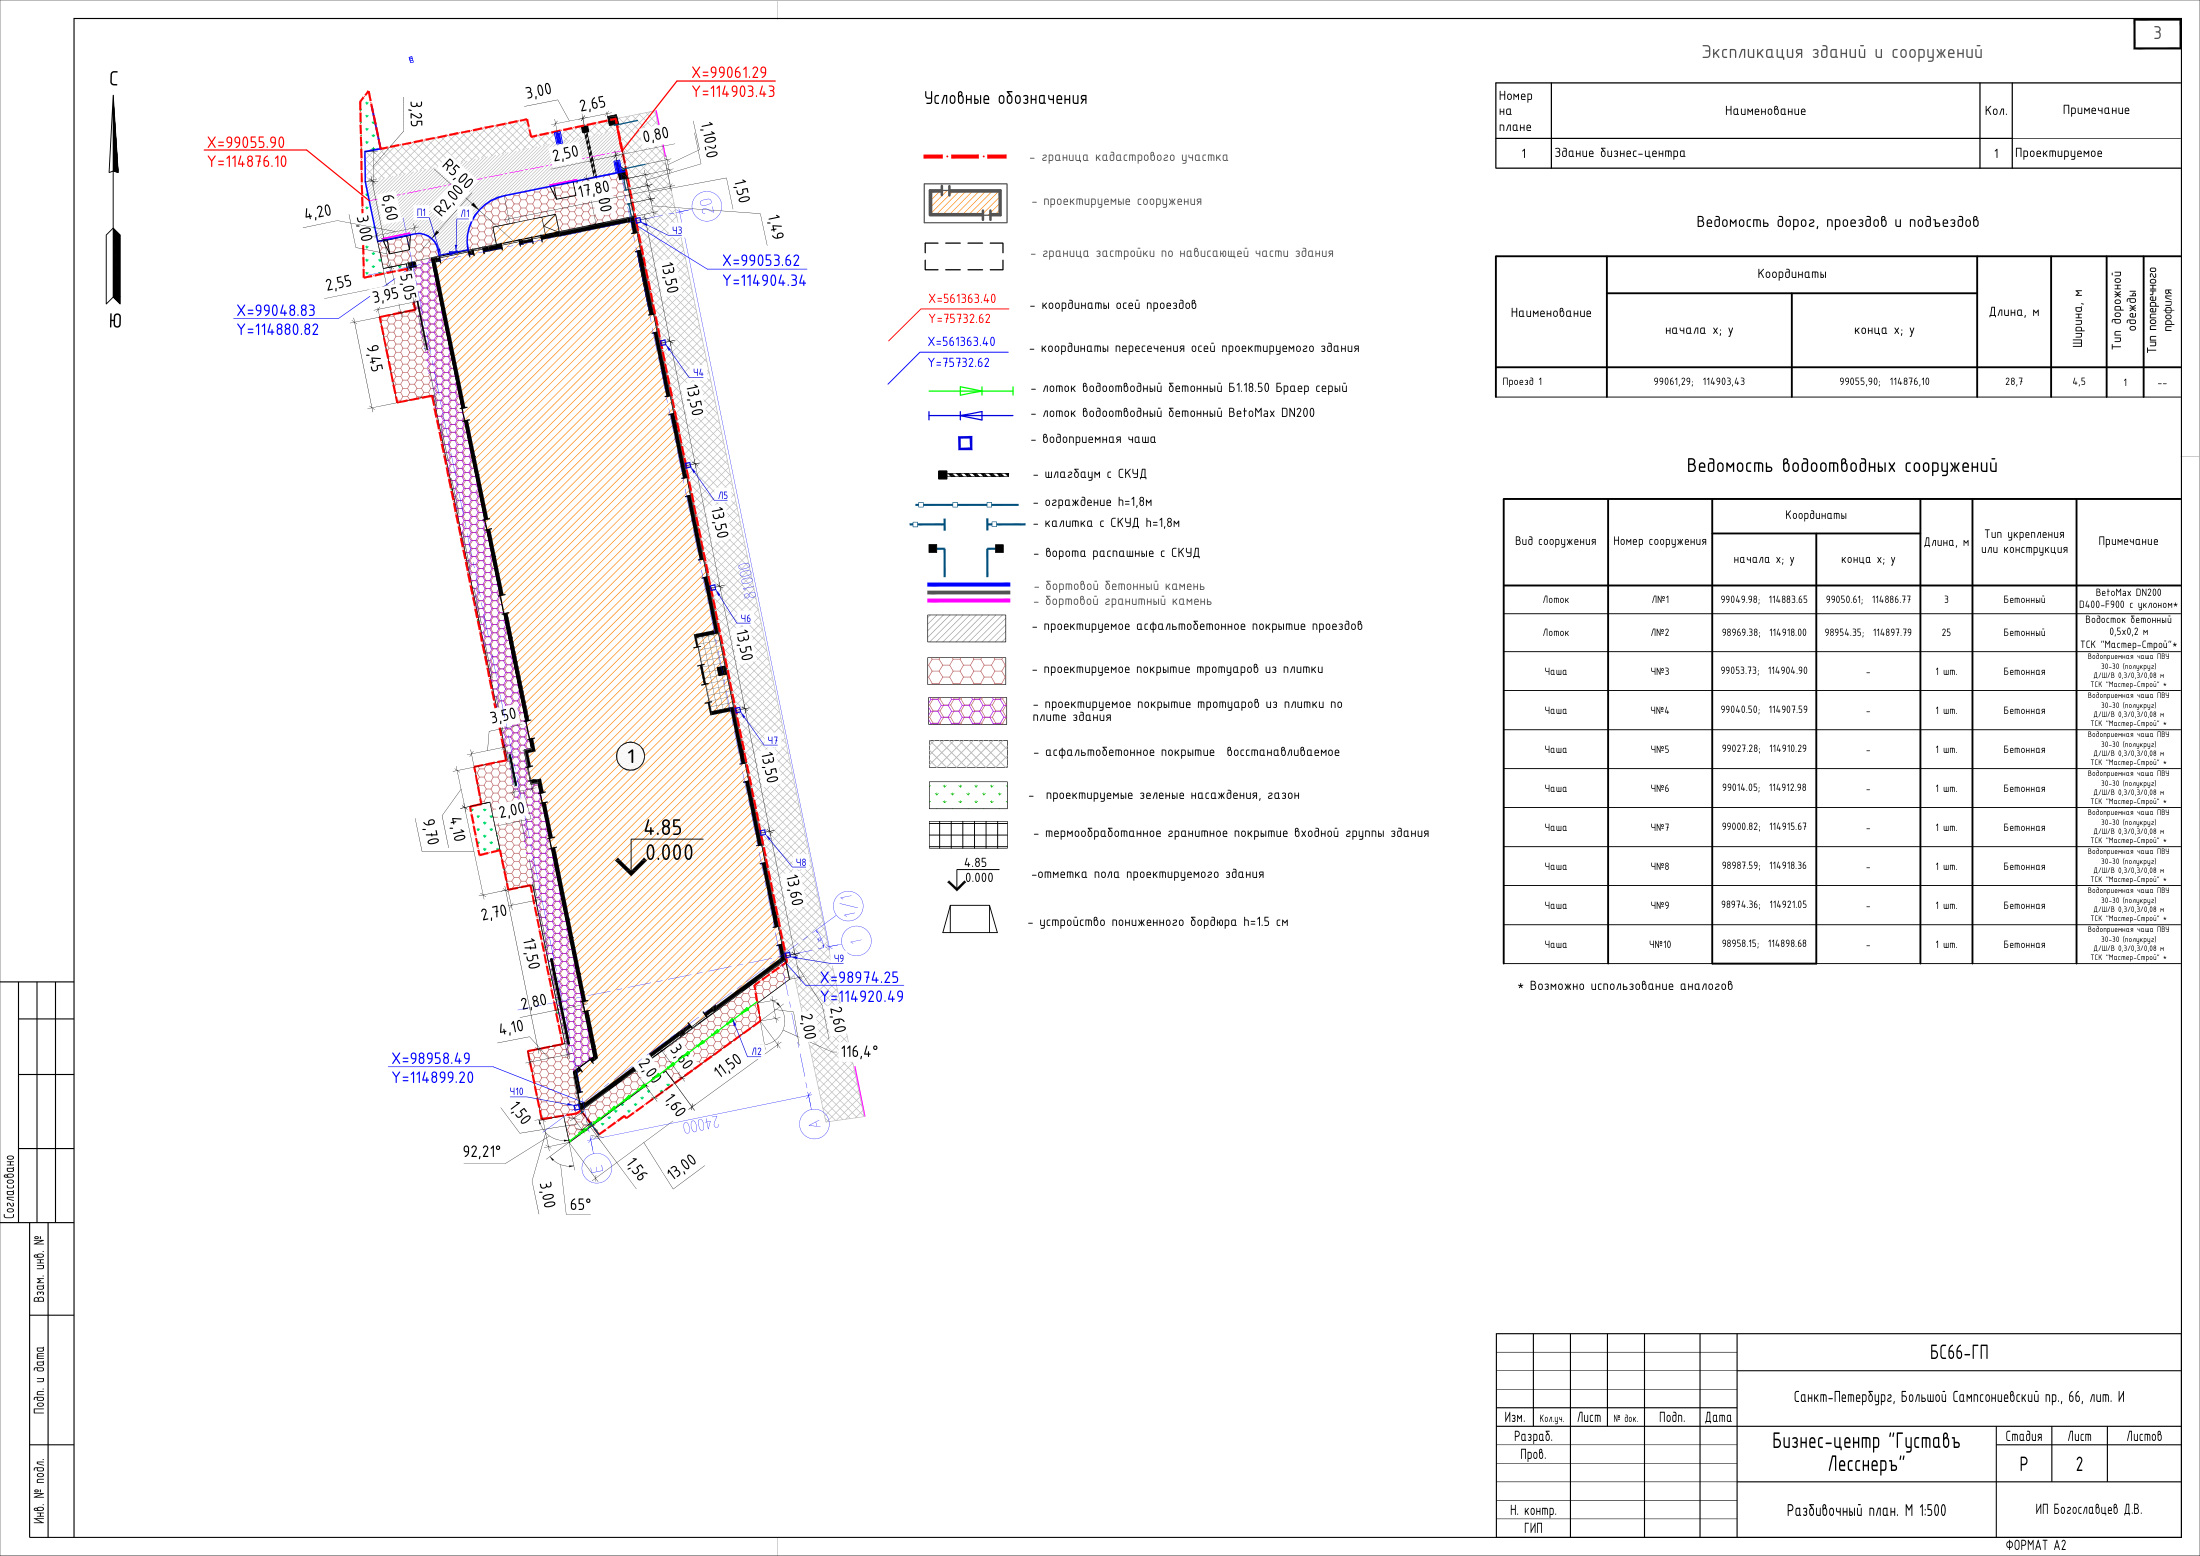Click the Условные обозначения legend title
Viewport: 2200px width, 1556px height.
[1005, 98]
